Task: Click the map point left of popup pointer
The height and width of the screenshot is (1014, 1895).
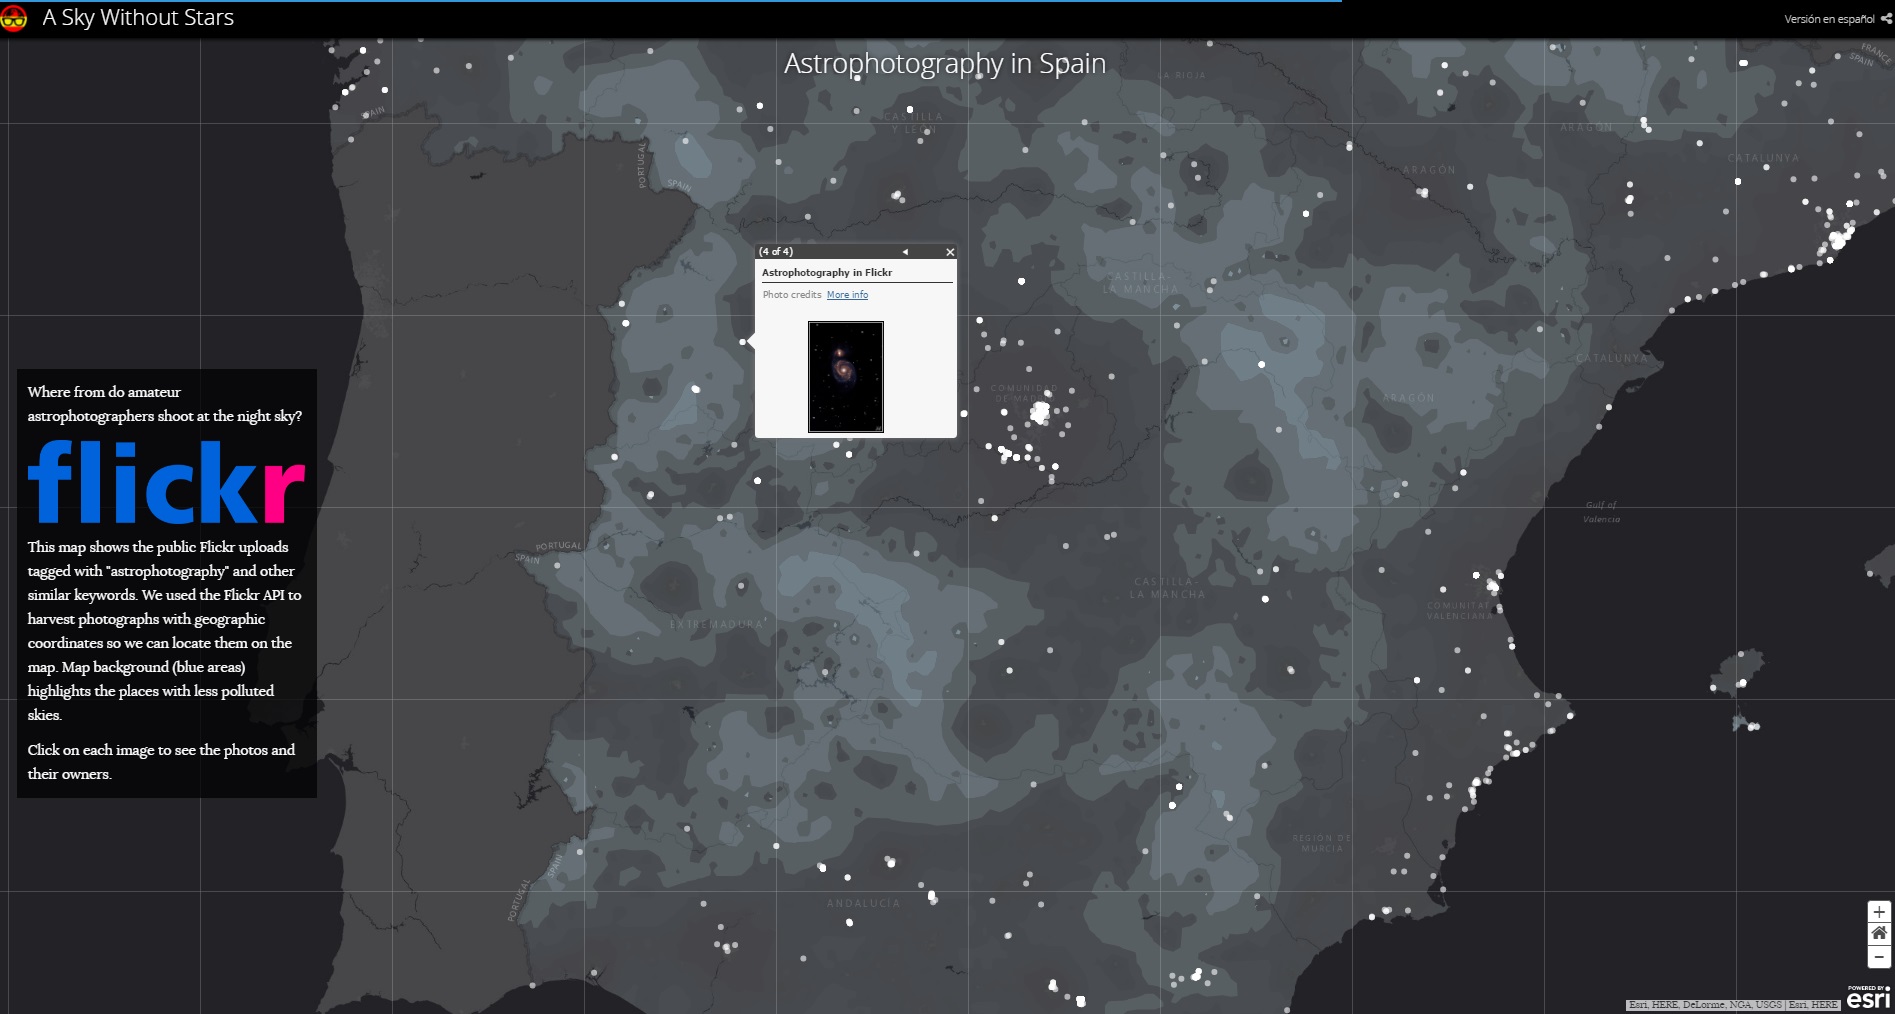Action: pos(743,342)
